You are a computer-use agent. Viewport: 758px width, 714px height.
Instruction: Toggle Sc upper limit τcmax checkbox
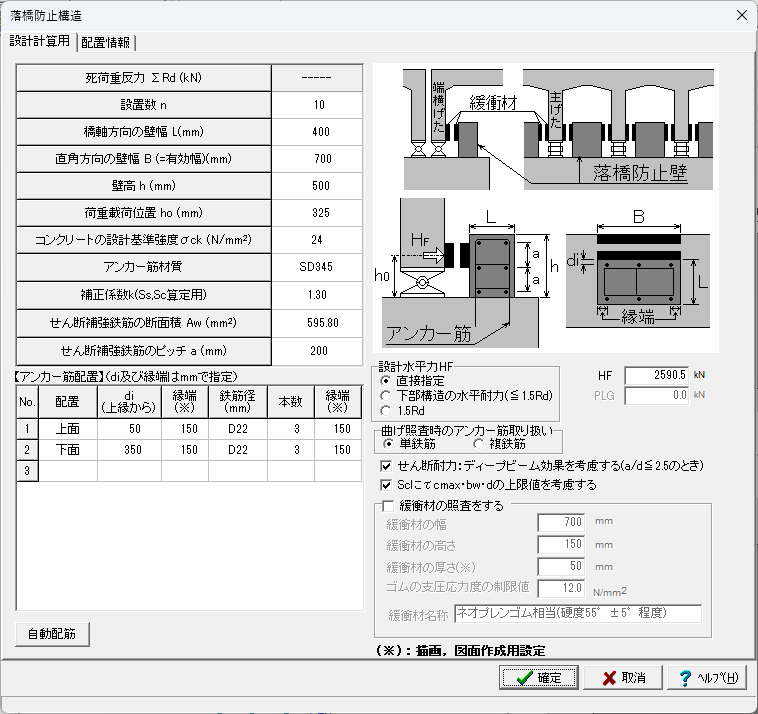click(x=388, y=485)
